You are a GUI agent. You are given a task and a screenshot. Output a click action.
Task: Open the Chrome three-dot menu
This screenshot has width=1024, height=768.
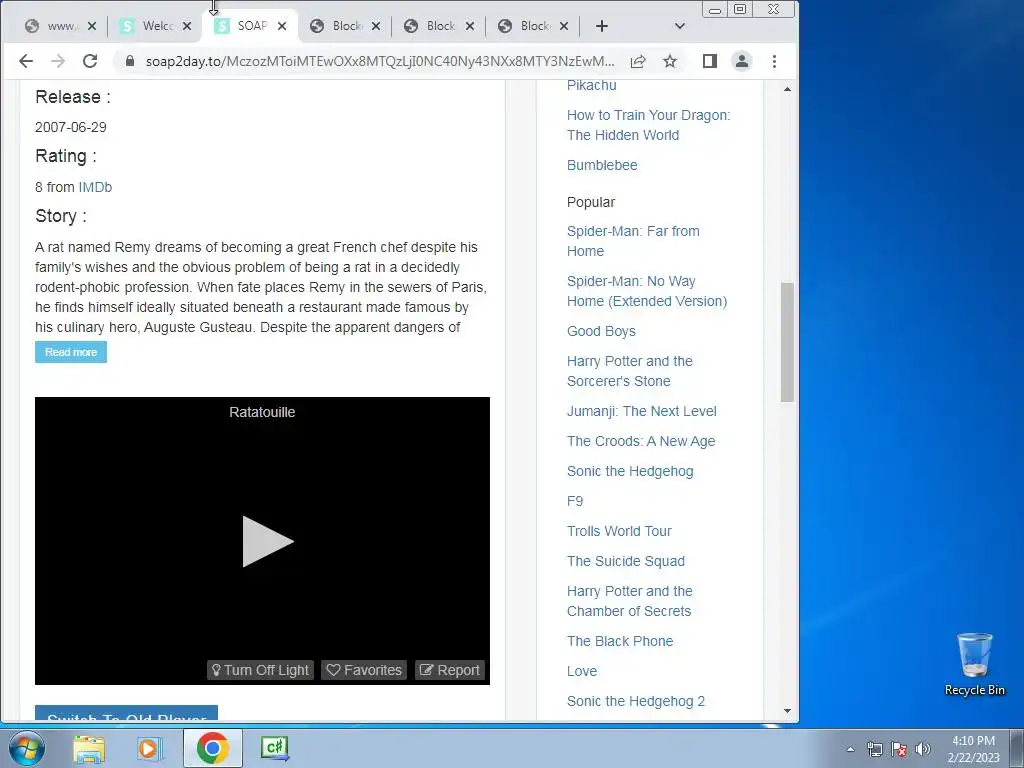click(775, 61)
